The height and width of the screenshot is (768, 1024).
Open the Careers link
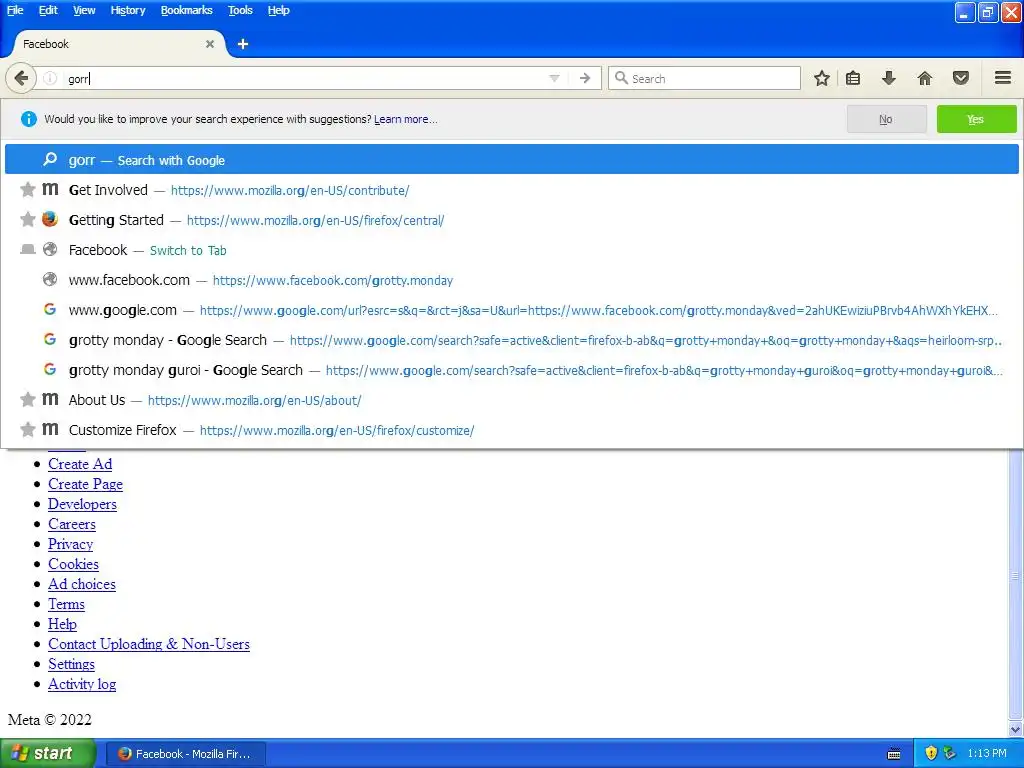(x=72, y=524)
